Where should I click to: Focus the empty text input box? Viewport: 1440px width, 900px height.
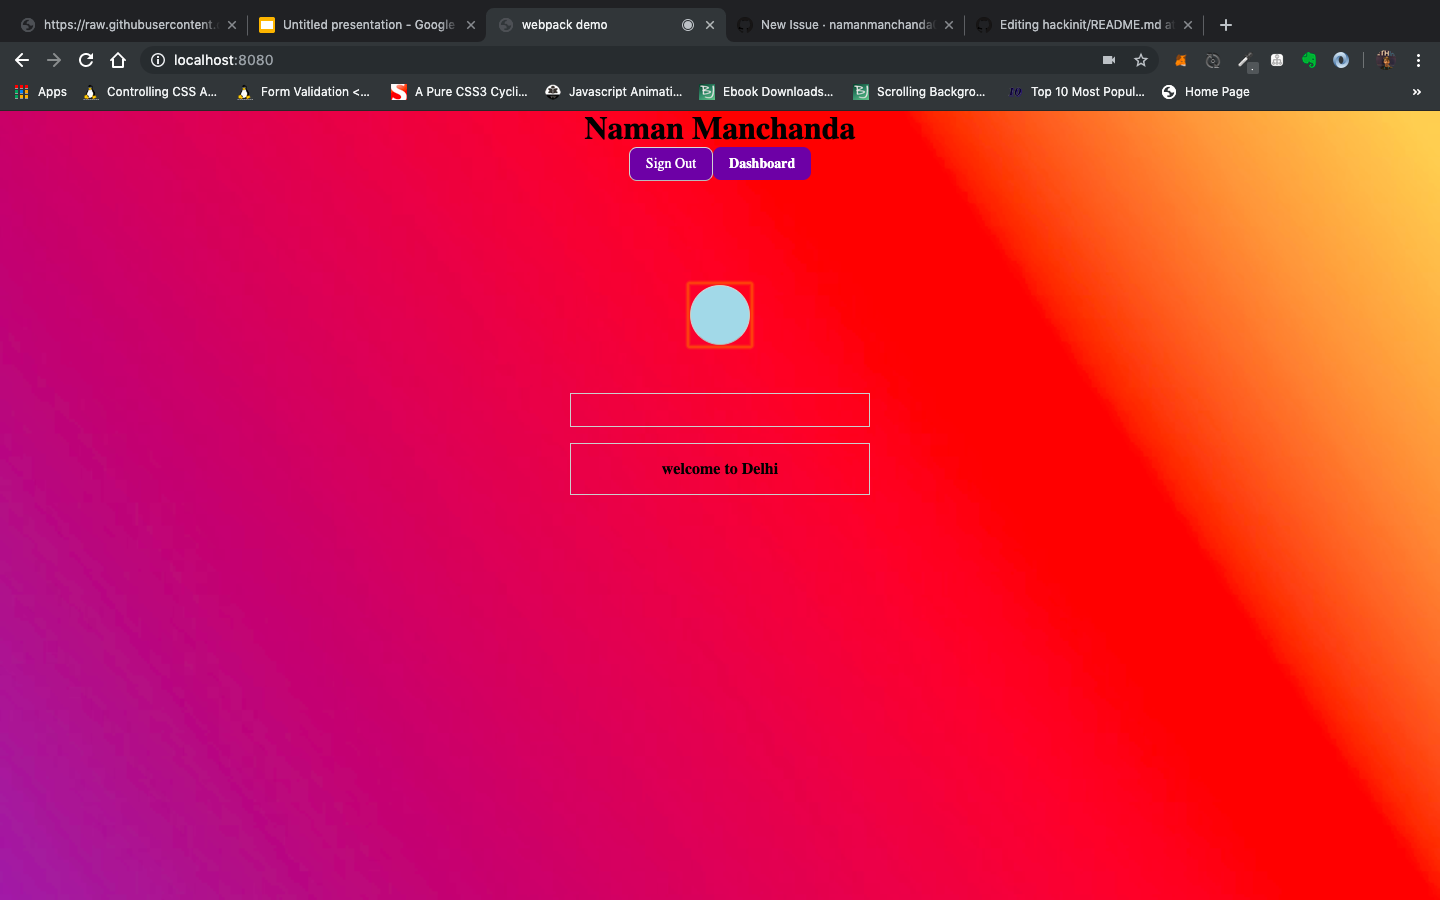pos(720,410)
